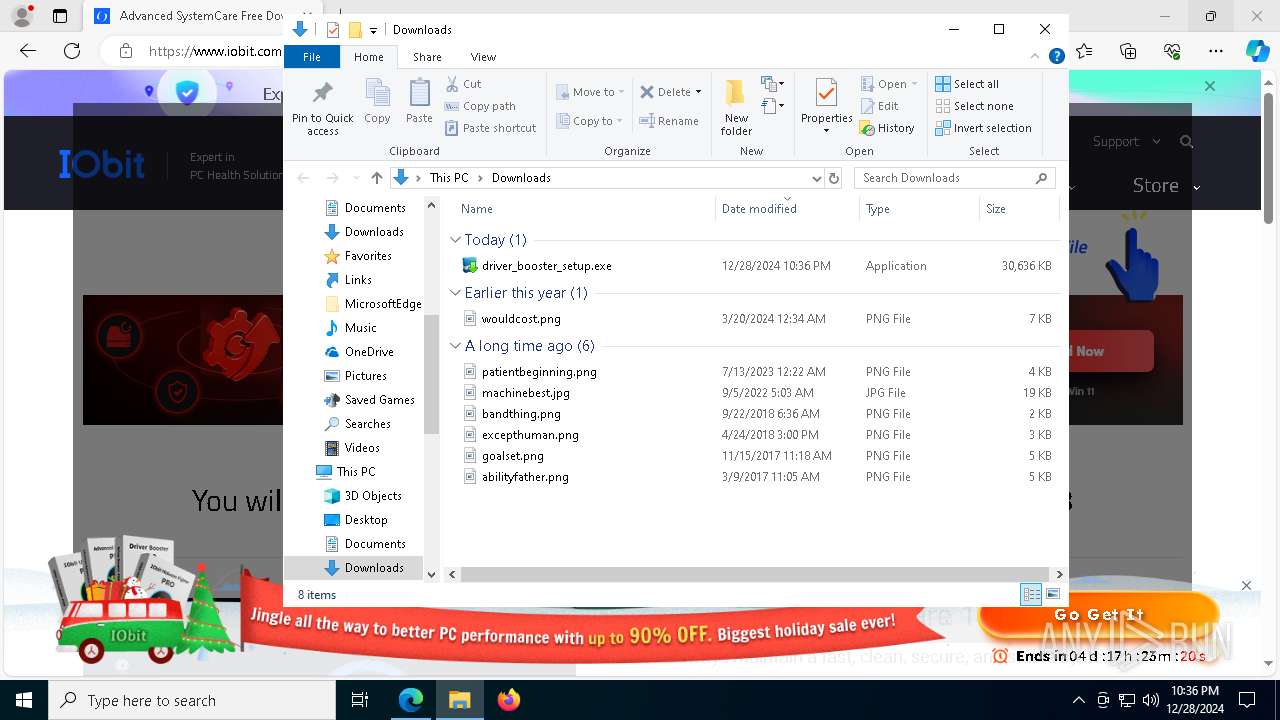Click Invert selection in ribbon
The image size is (1280, 720).
(x=983, y=128)
